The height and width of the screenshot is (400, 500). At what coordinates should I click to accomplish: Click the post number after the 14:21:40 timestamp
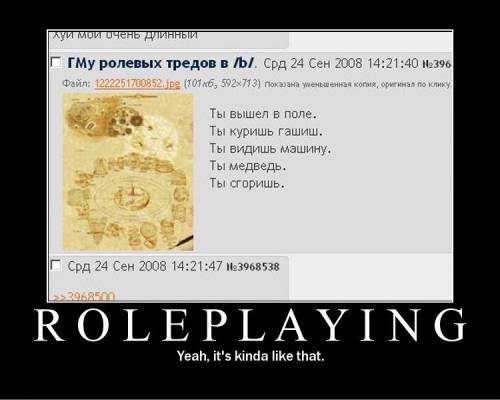(437, 63)
